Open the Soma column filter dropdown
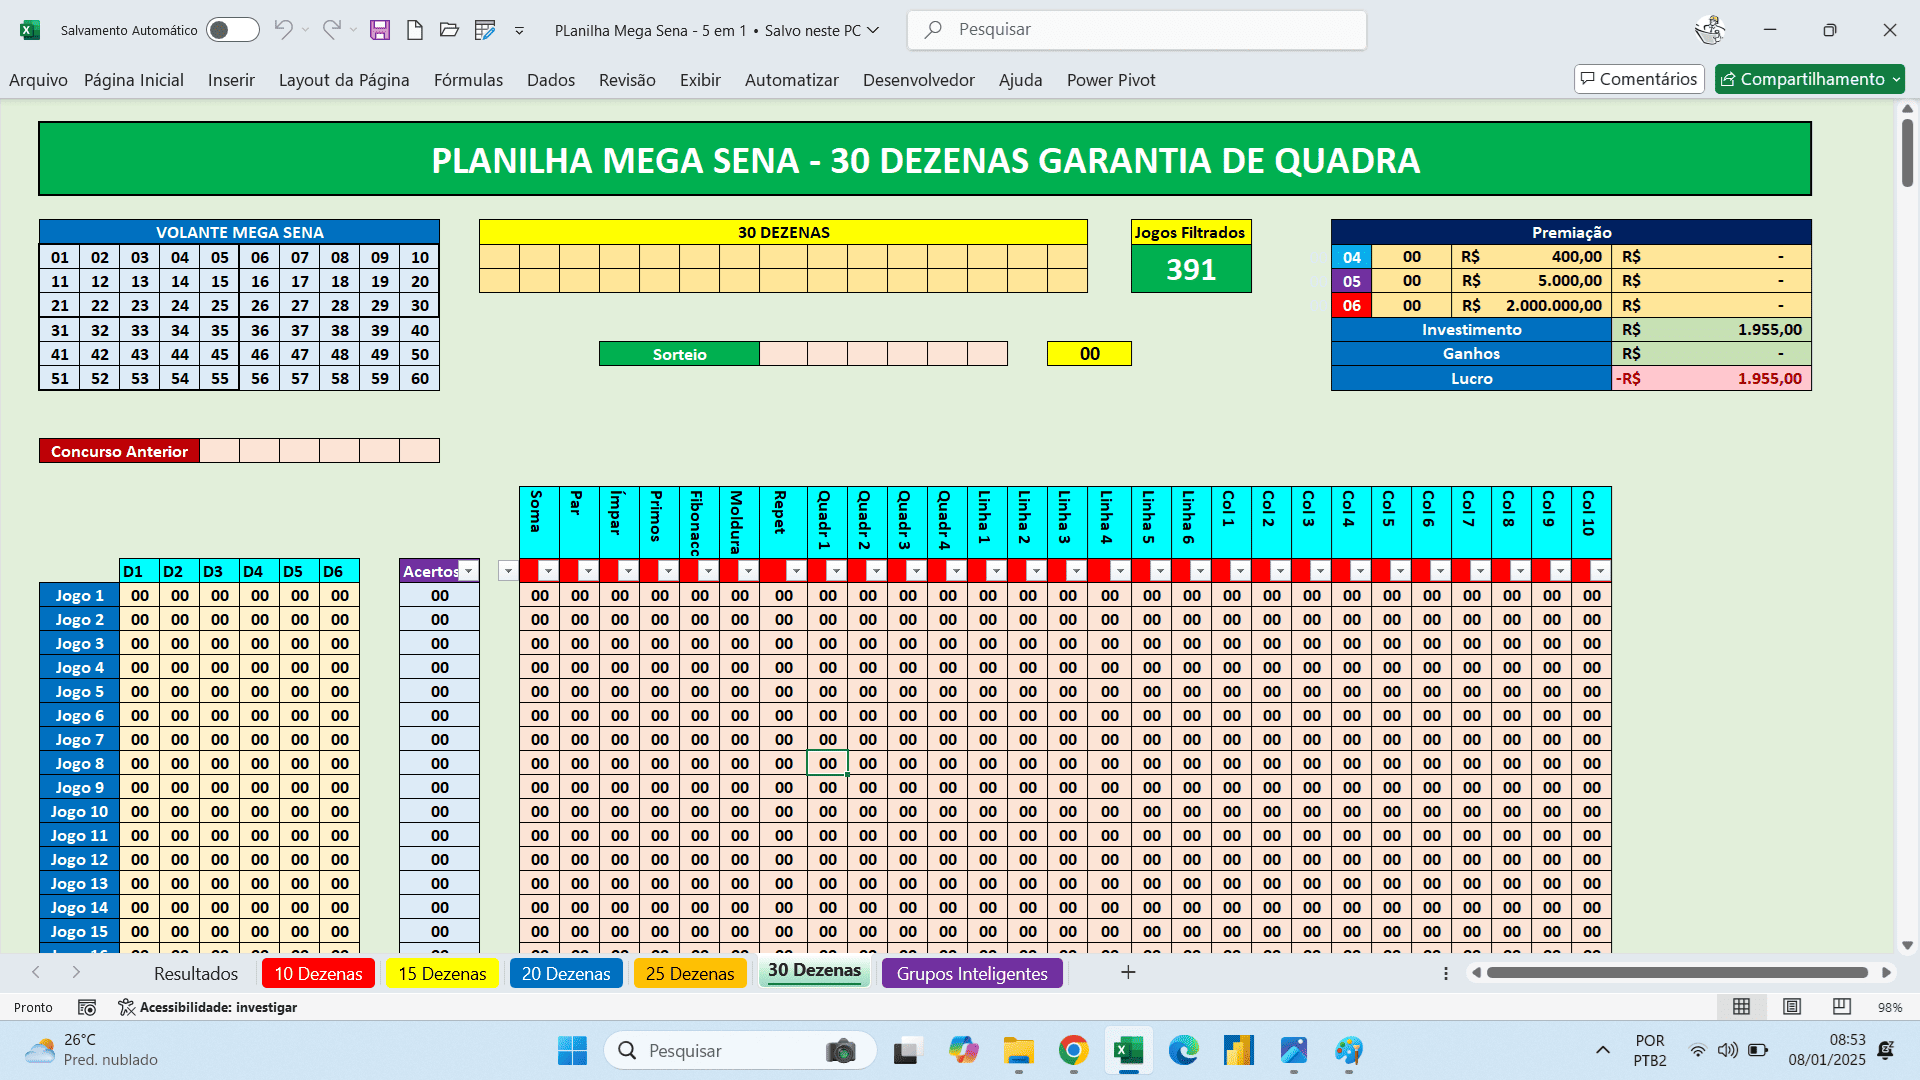The height and width of the screenshot is (1080, 1920). pyautogui.click(x=548, y=571)
